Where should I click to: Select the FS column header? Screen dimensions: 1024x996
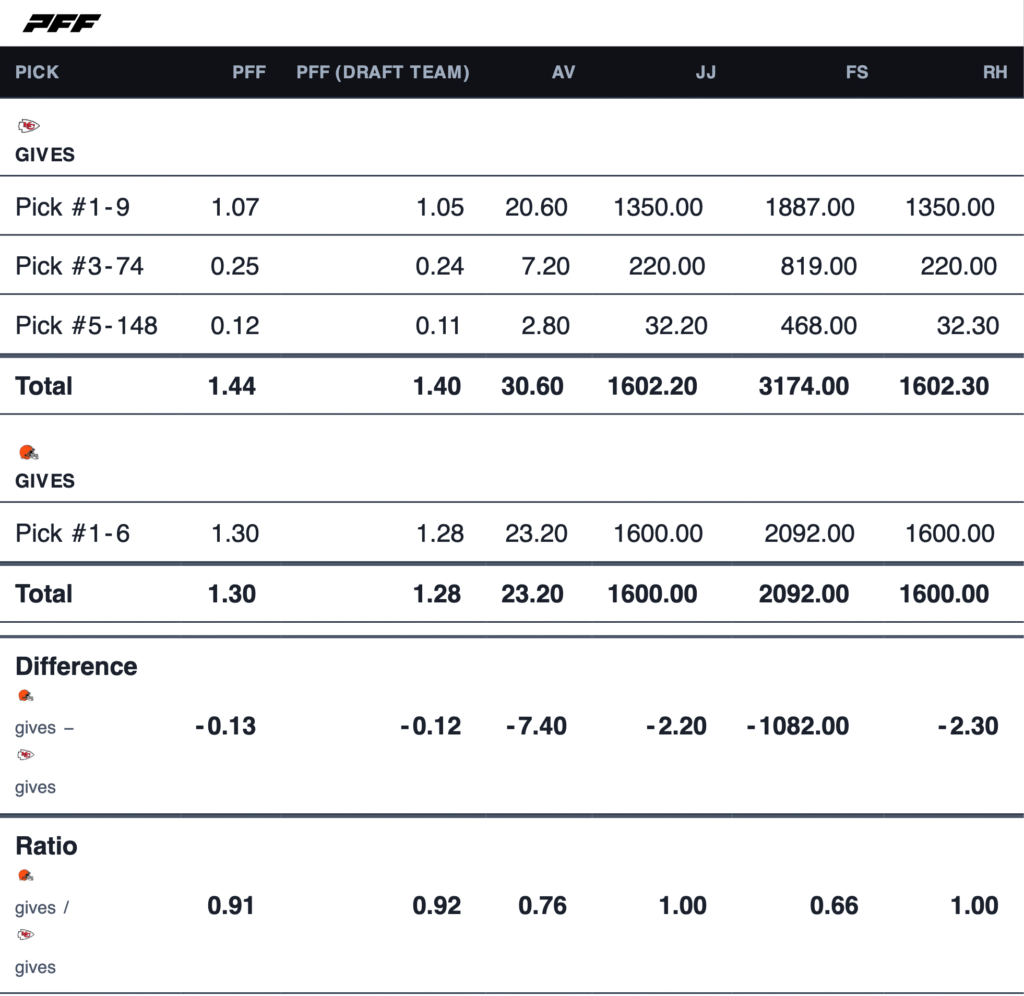[x=856, y=72]
